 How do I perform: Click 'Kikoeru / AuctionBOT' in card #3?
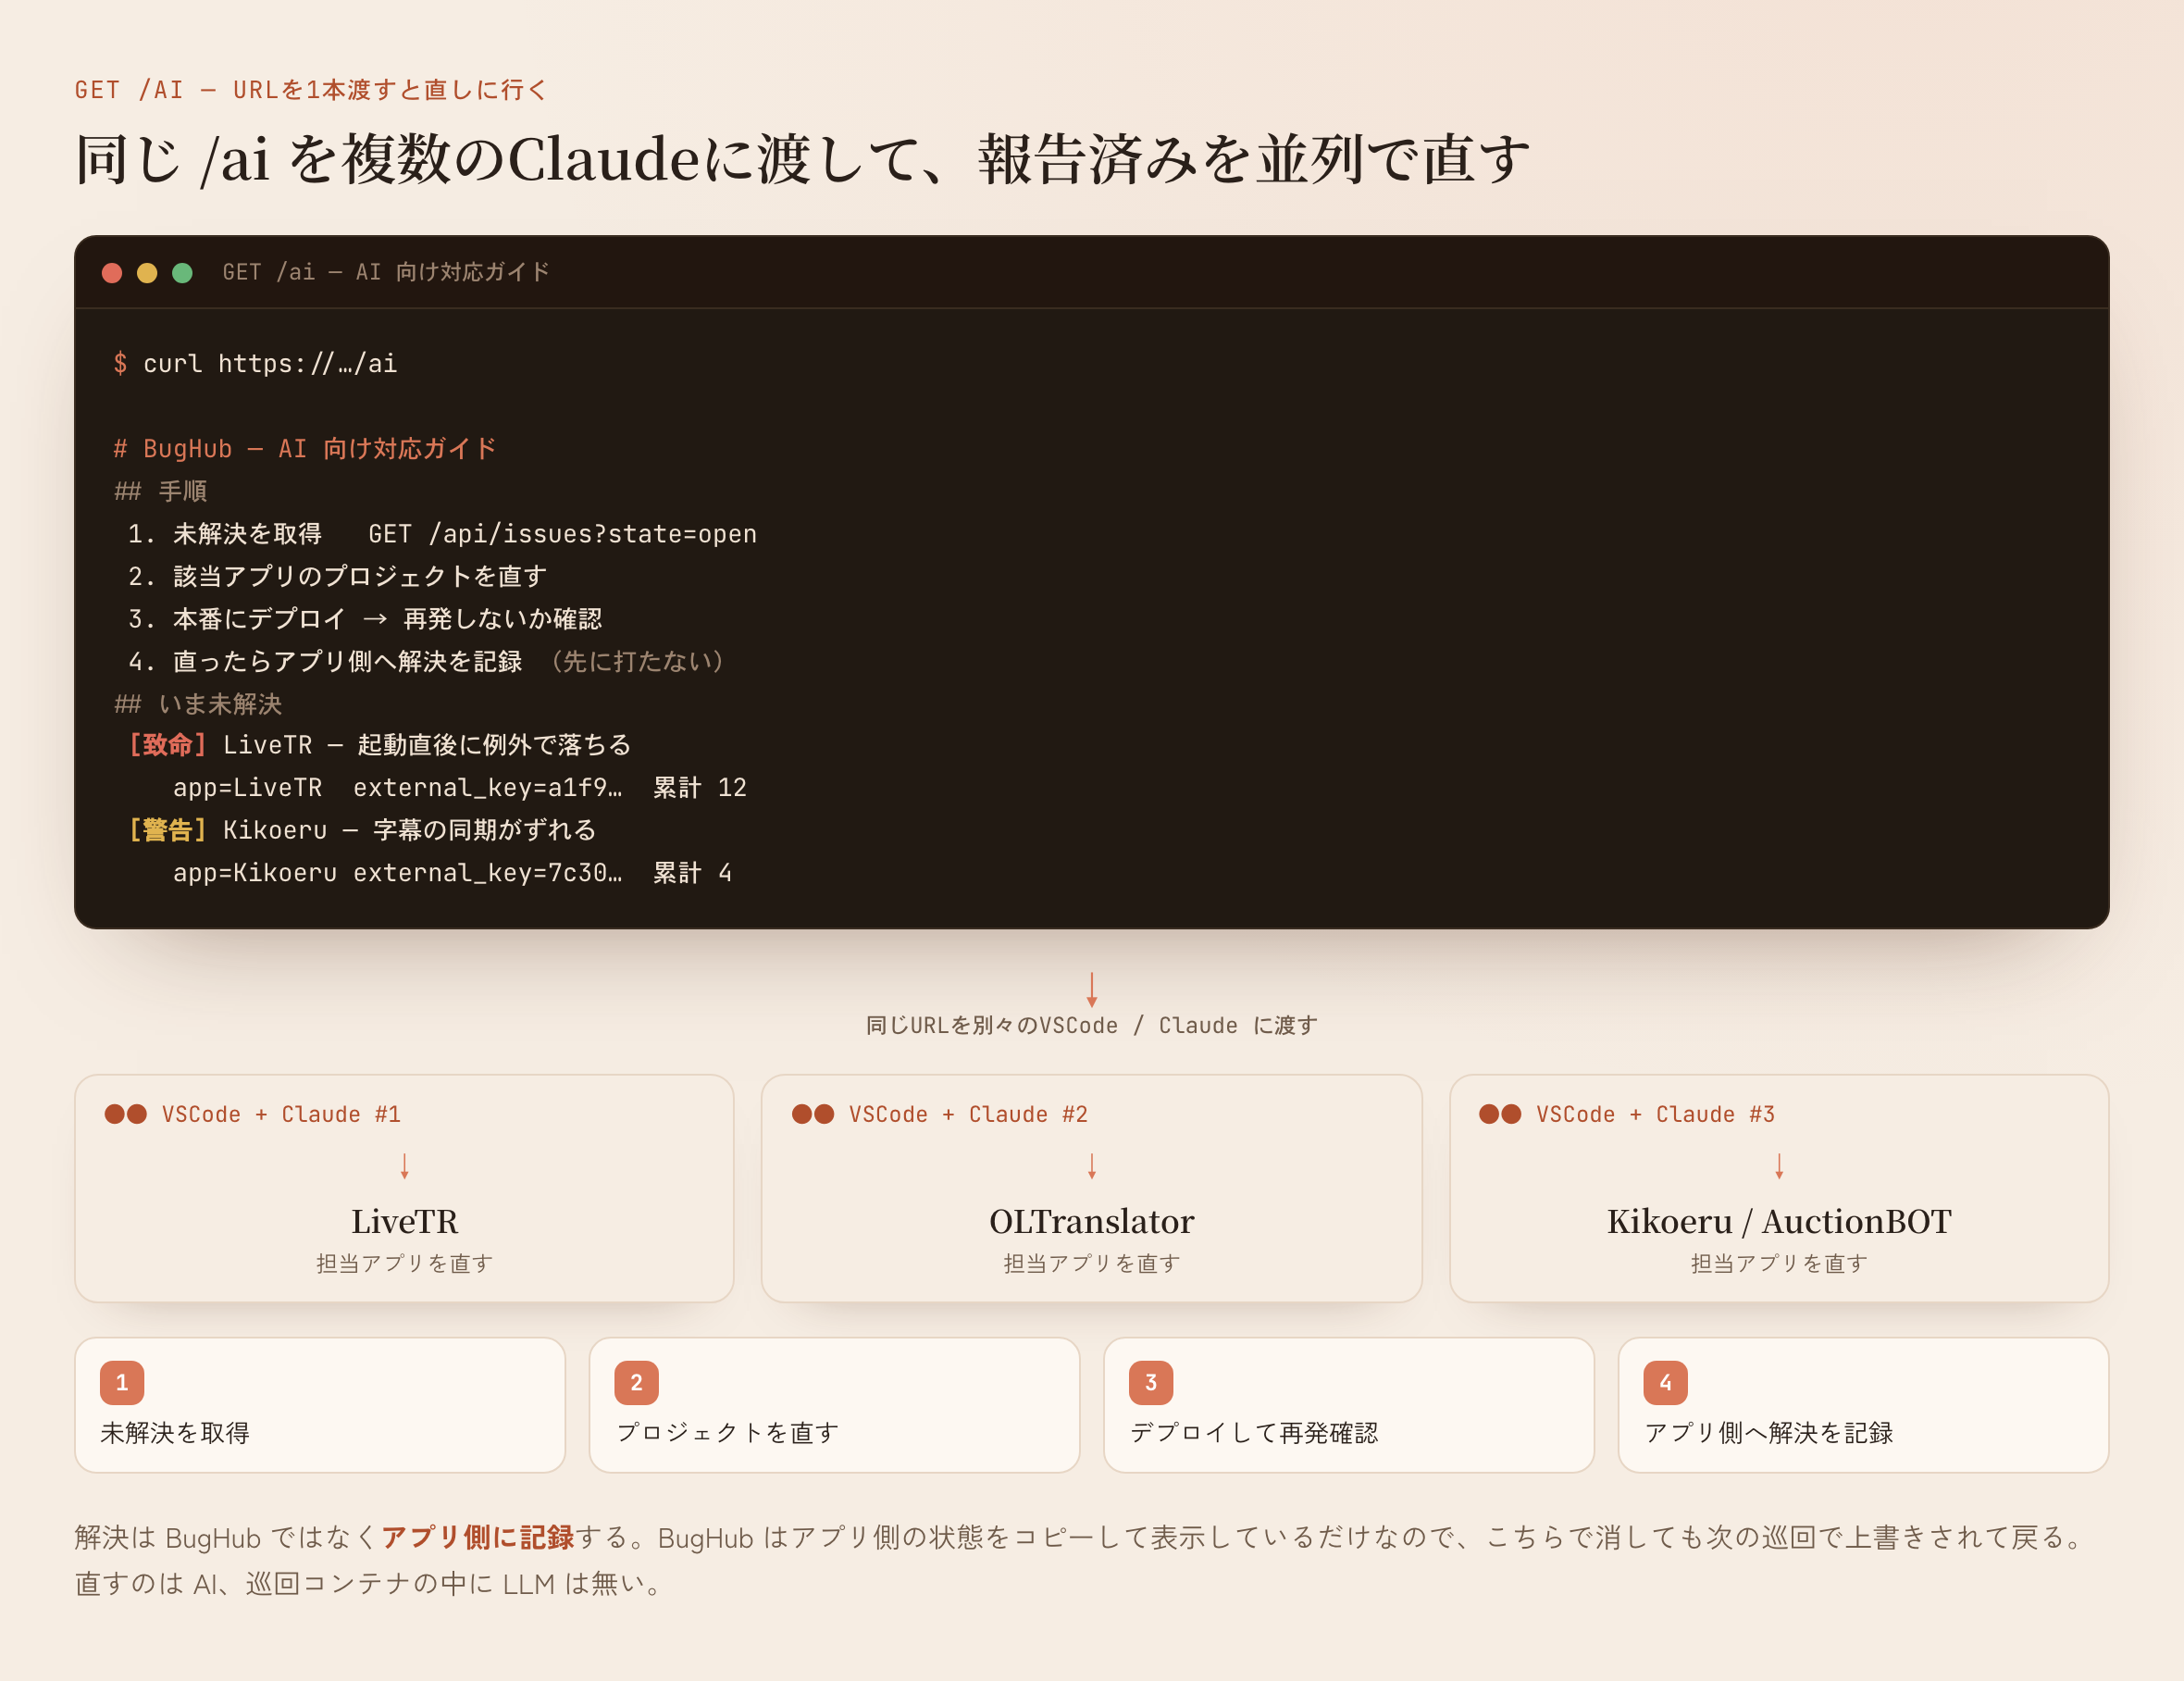pyautogui.click(x=1779, y=1221)
